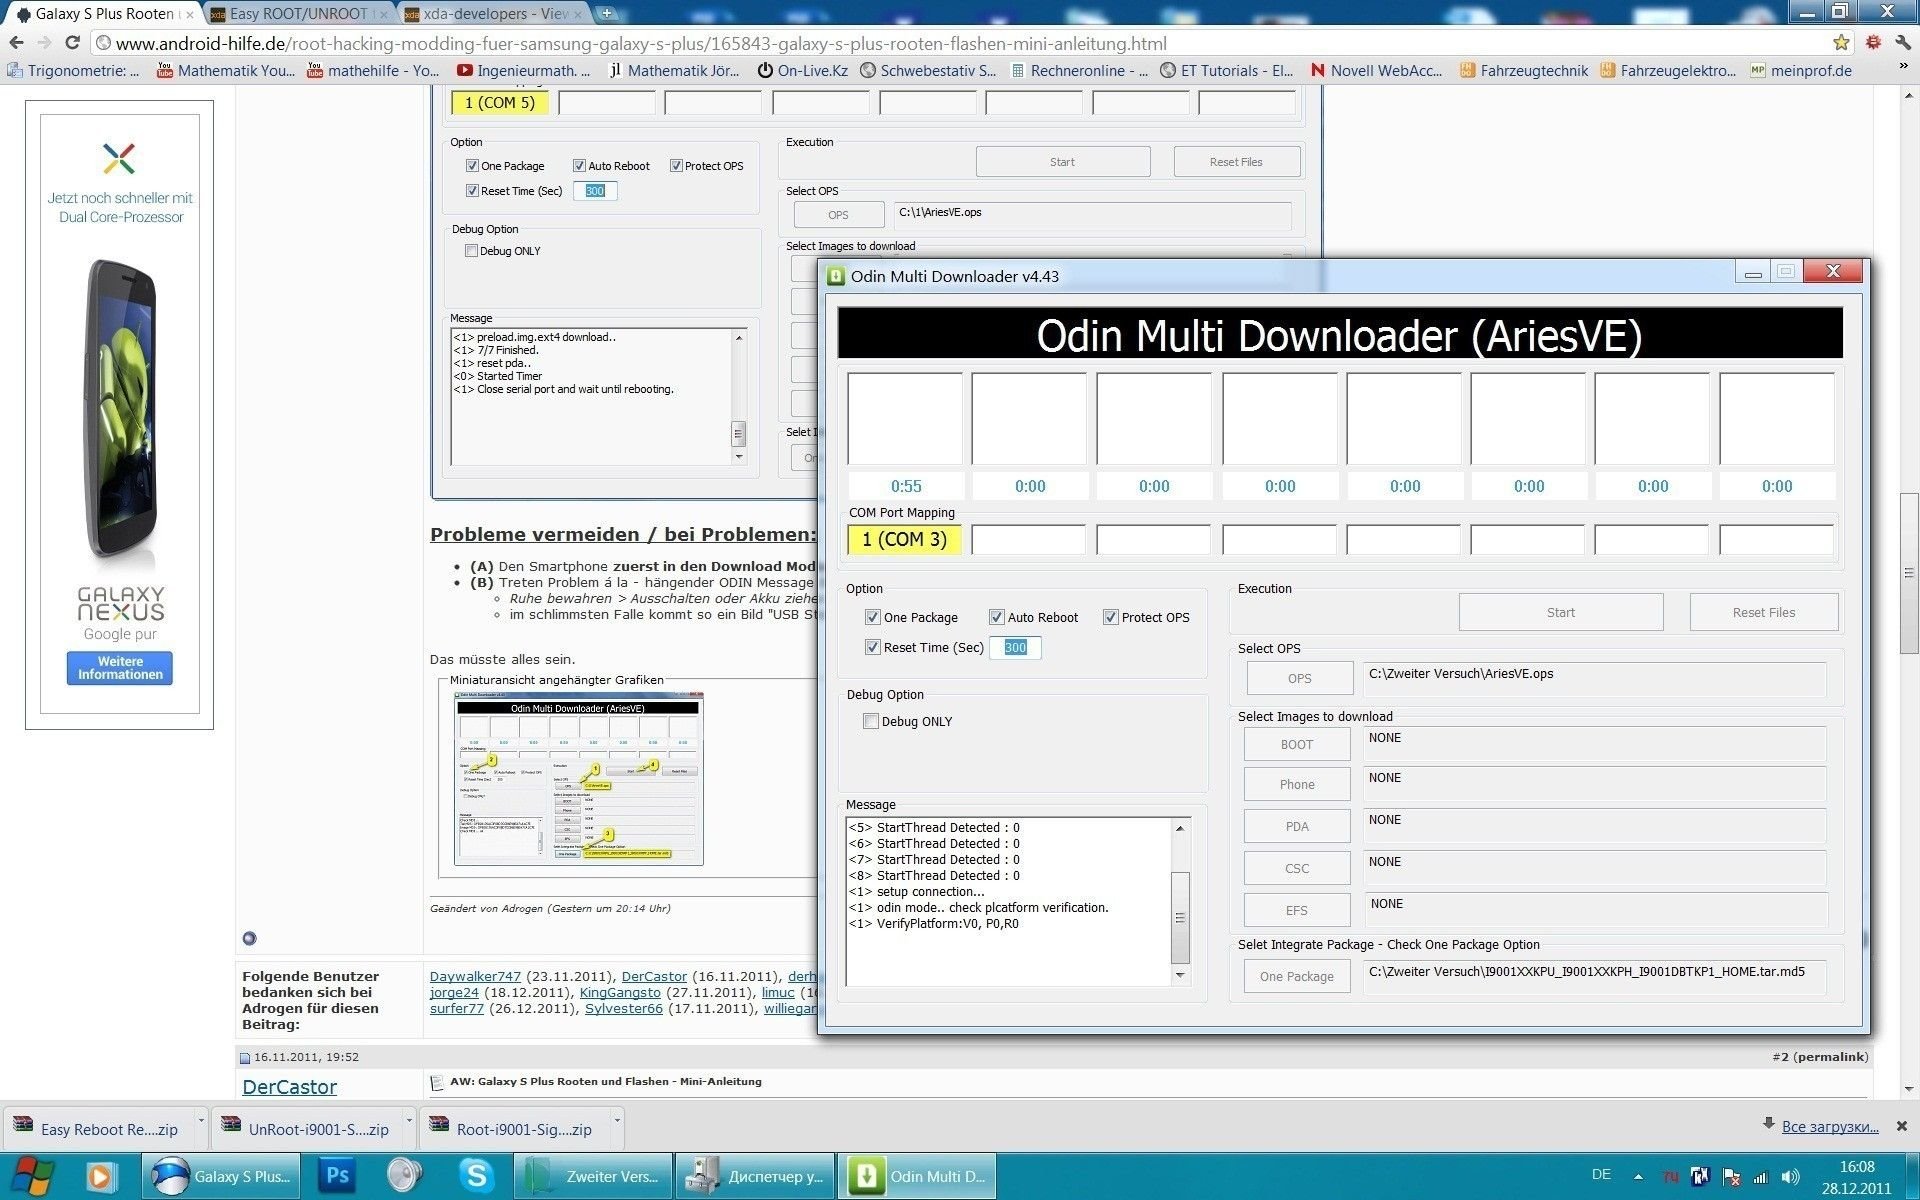Open Ingenieurmath. bookmark
This screenshot has width=1920, height=1200.
[x=523, y=70]
